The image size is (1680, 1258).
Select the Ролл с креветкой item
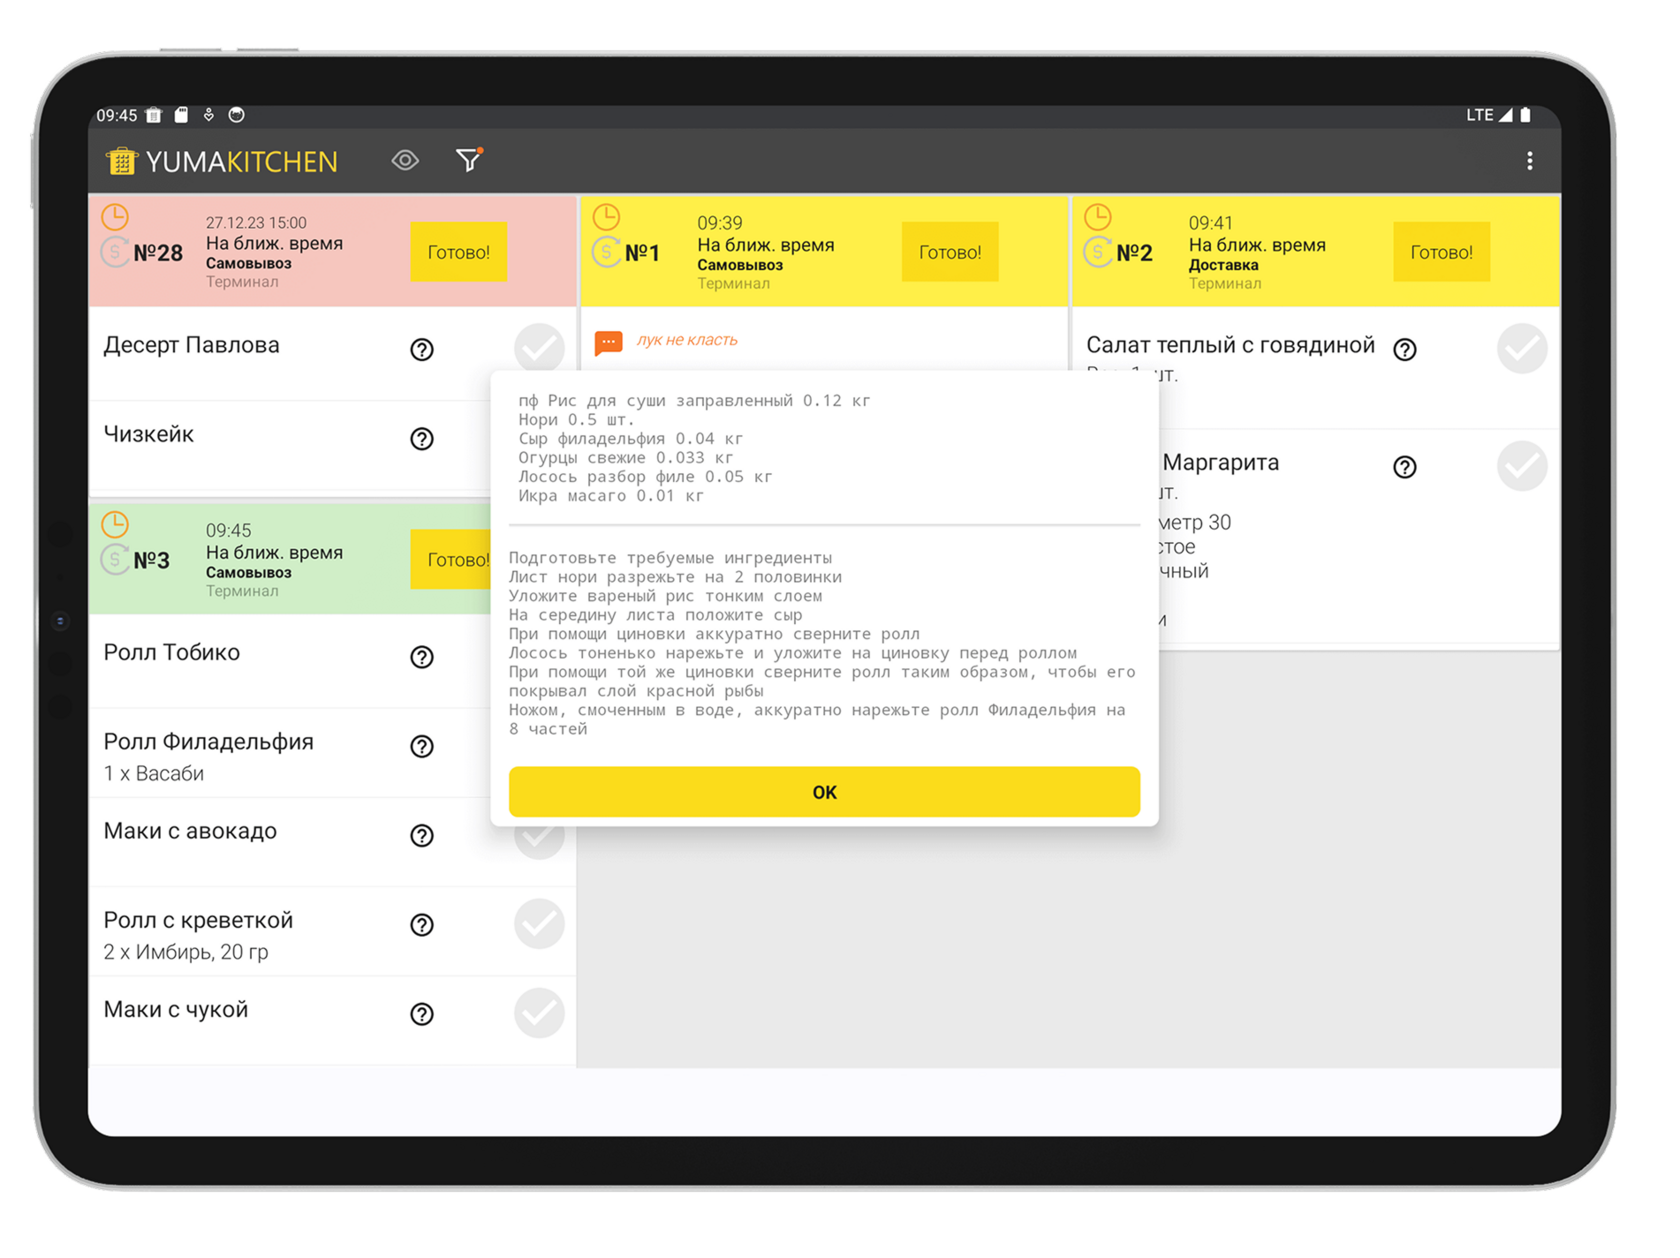coord(332,932)
